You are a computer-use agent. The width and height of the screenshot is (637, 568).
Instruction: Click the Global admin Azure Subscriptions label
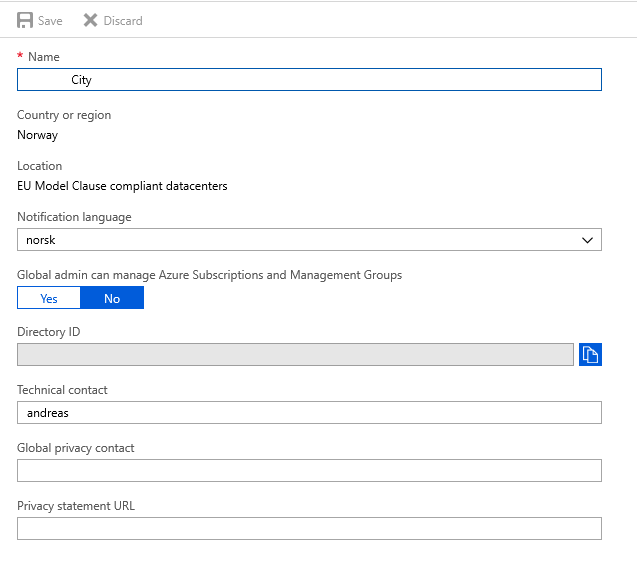(209, 275)
